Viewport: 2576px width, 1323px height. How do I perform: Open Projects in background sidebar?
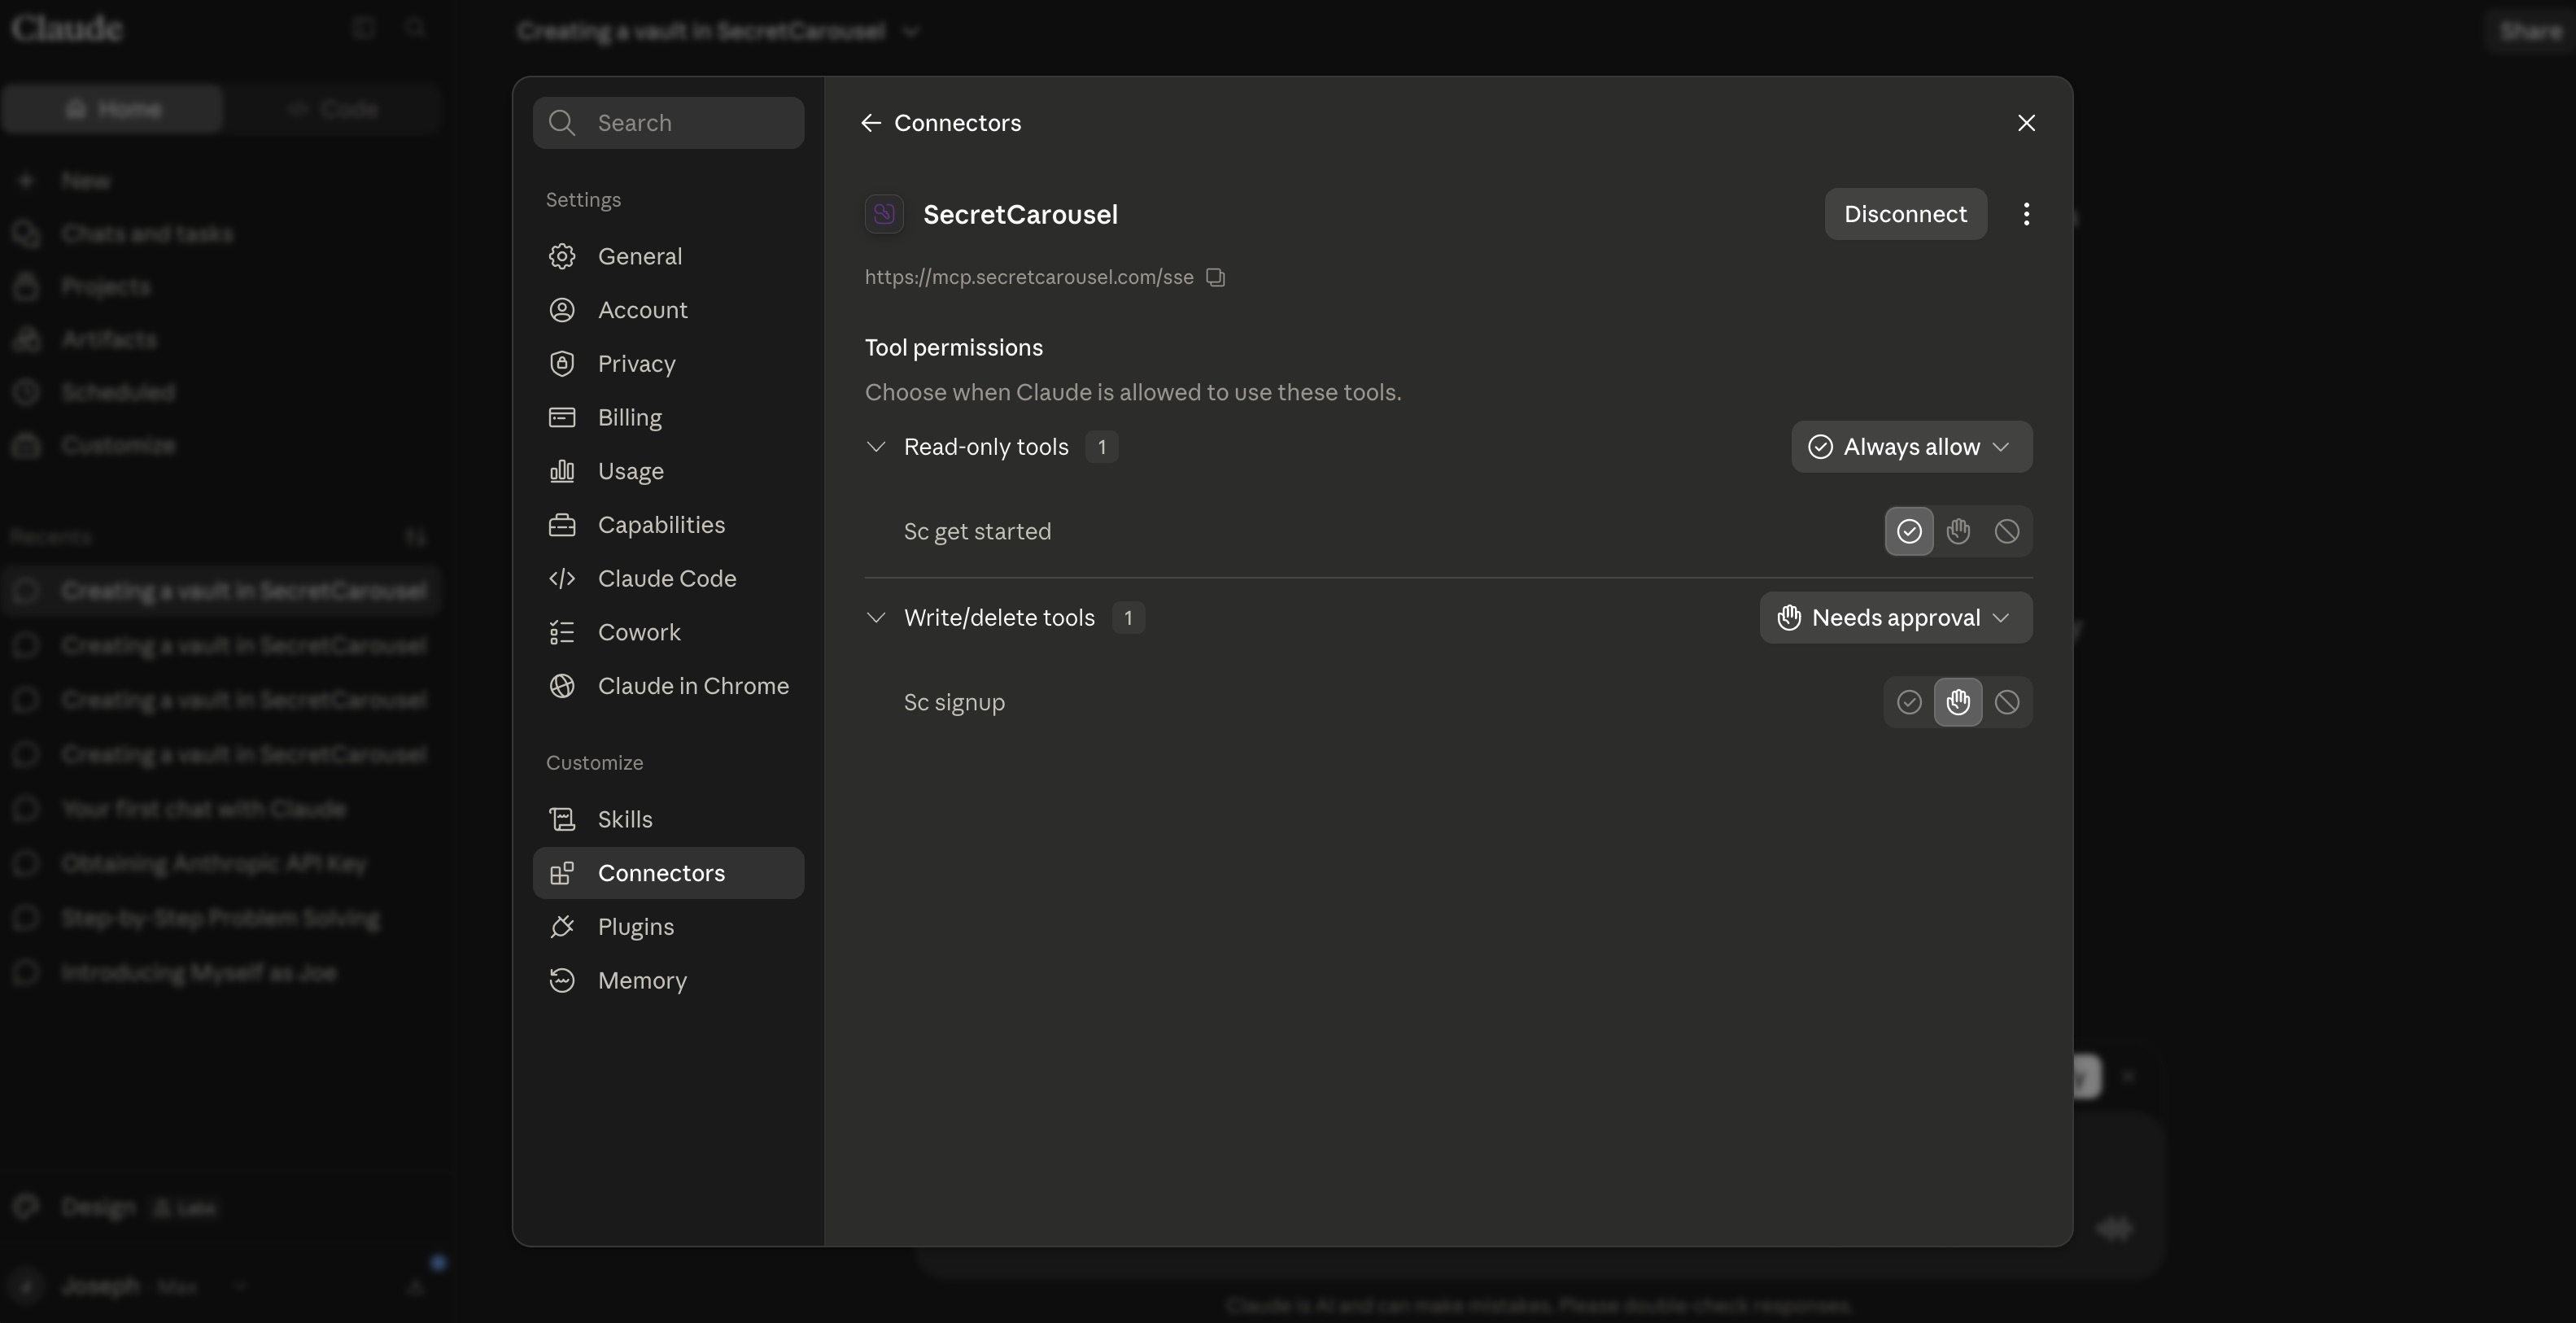pyautogui.click(x=220, y=287)
